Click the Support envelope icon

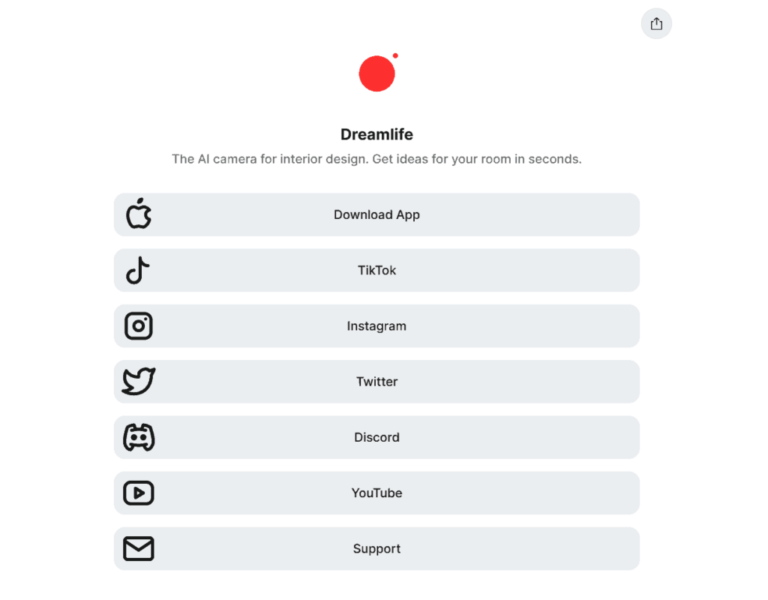point(139,549)
